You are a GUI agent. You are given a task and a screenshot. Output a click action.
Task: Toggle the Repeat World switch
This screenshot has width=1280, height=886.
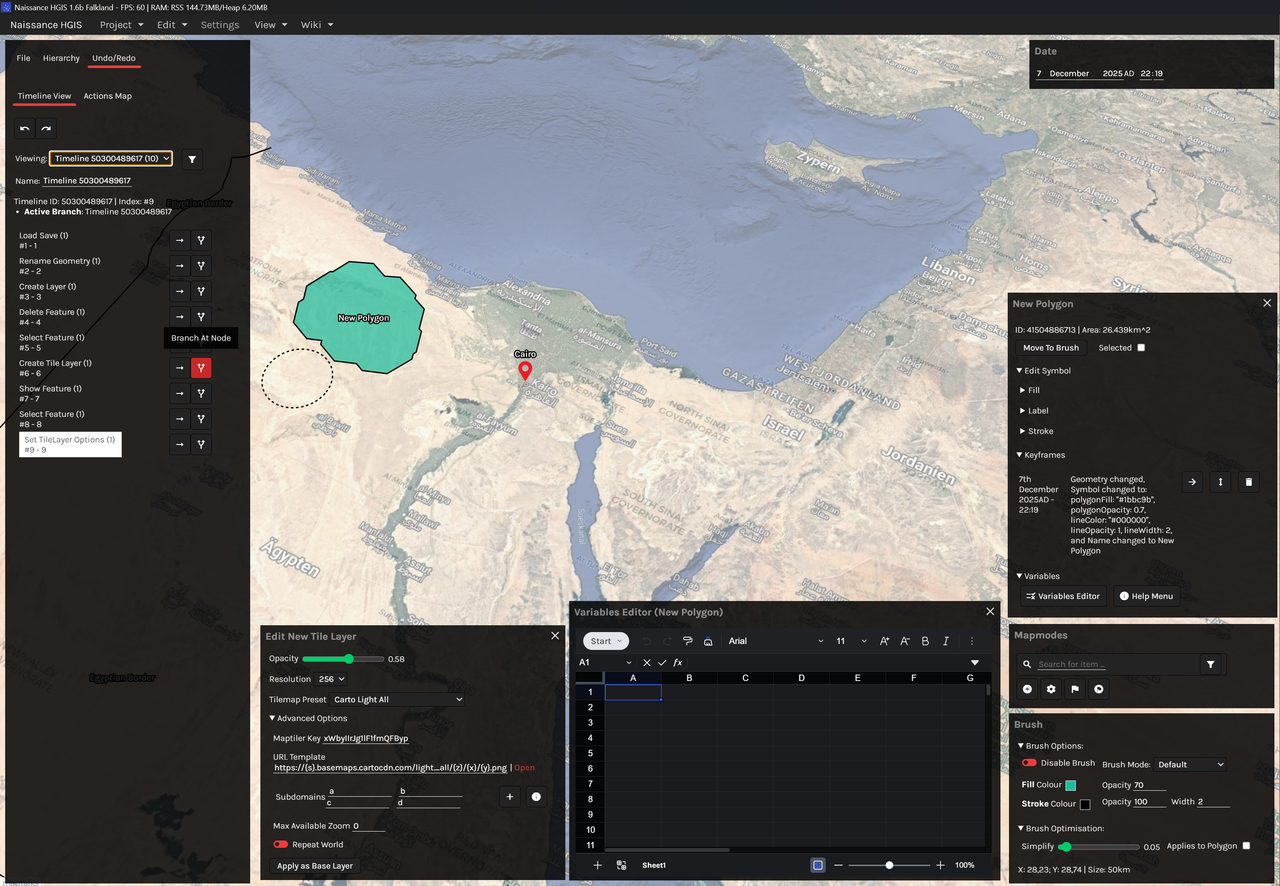[x=281, y=845]
